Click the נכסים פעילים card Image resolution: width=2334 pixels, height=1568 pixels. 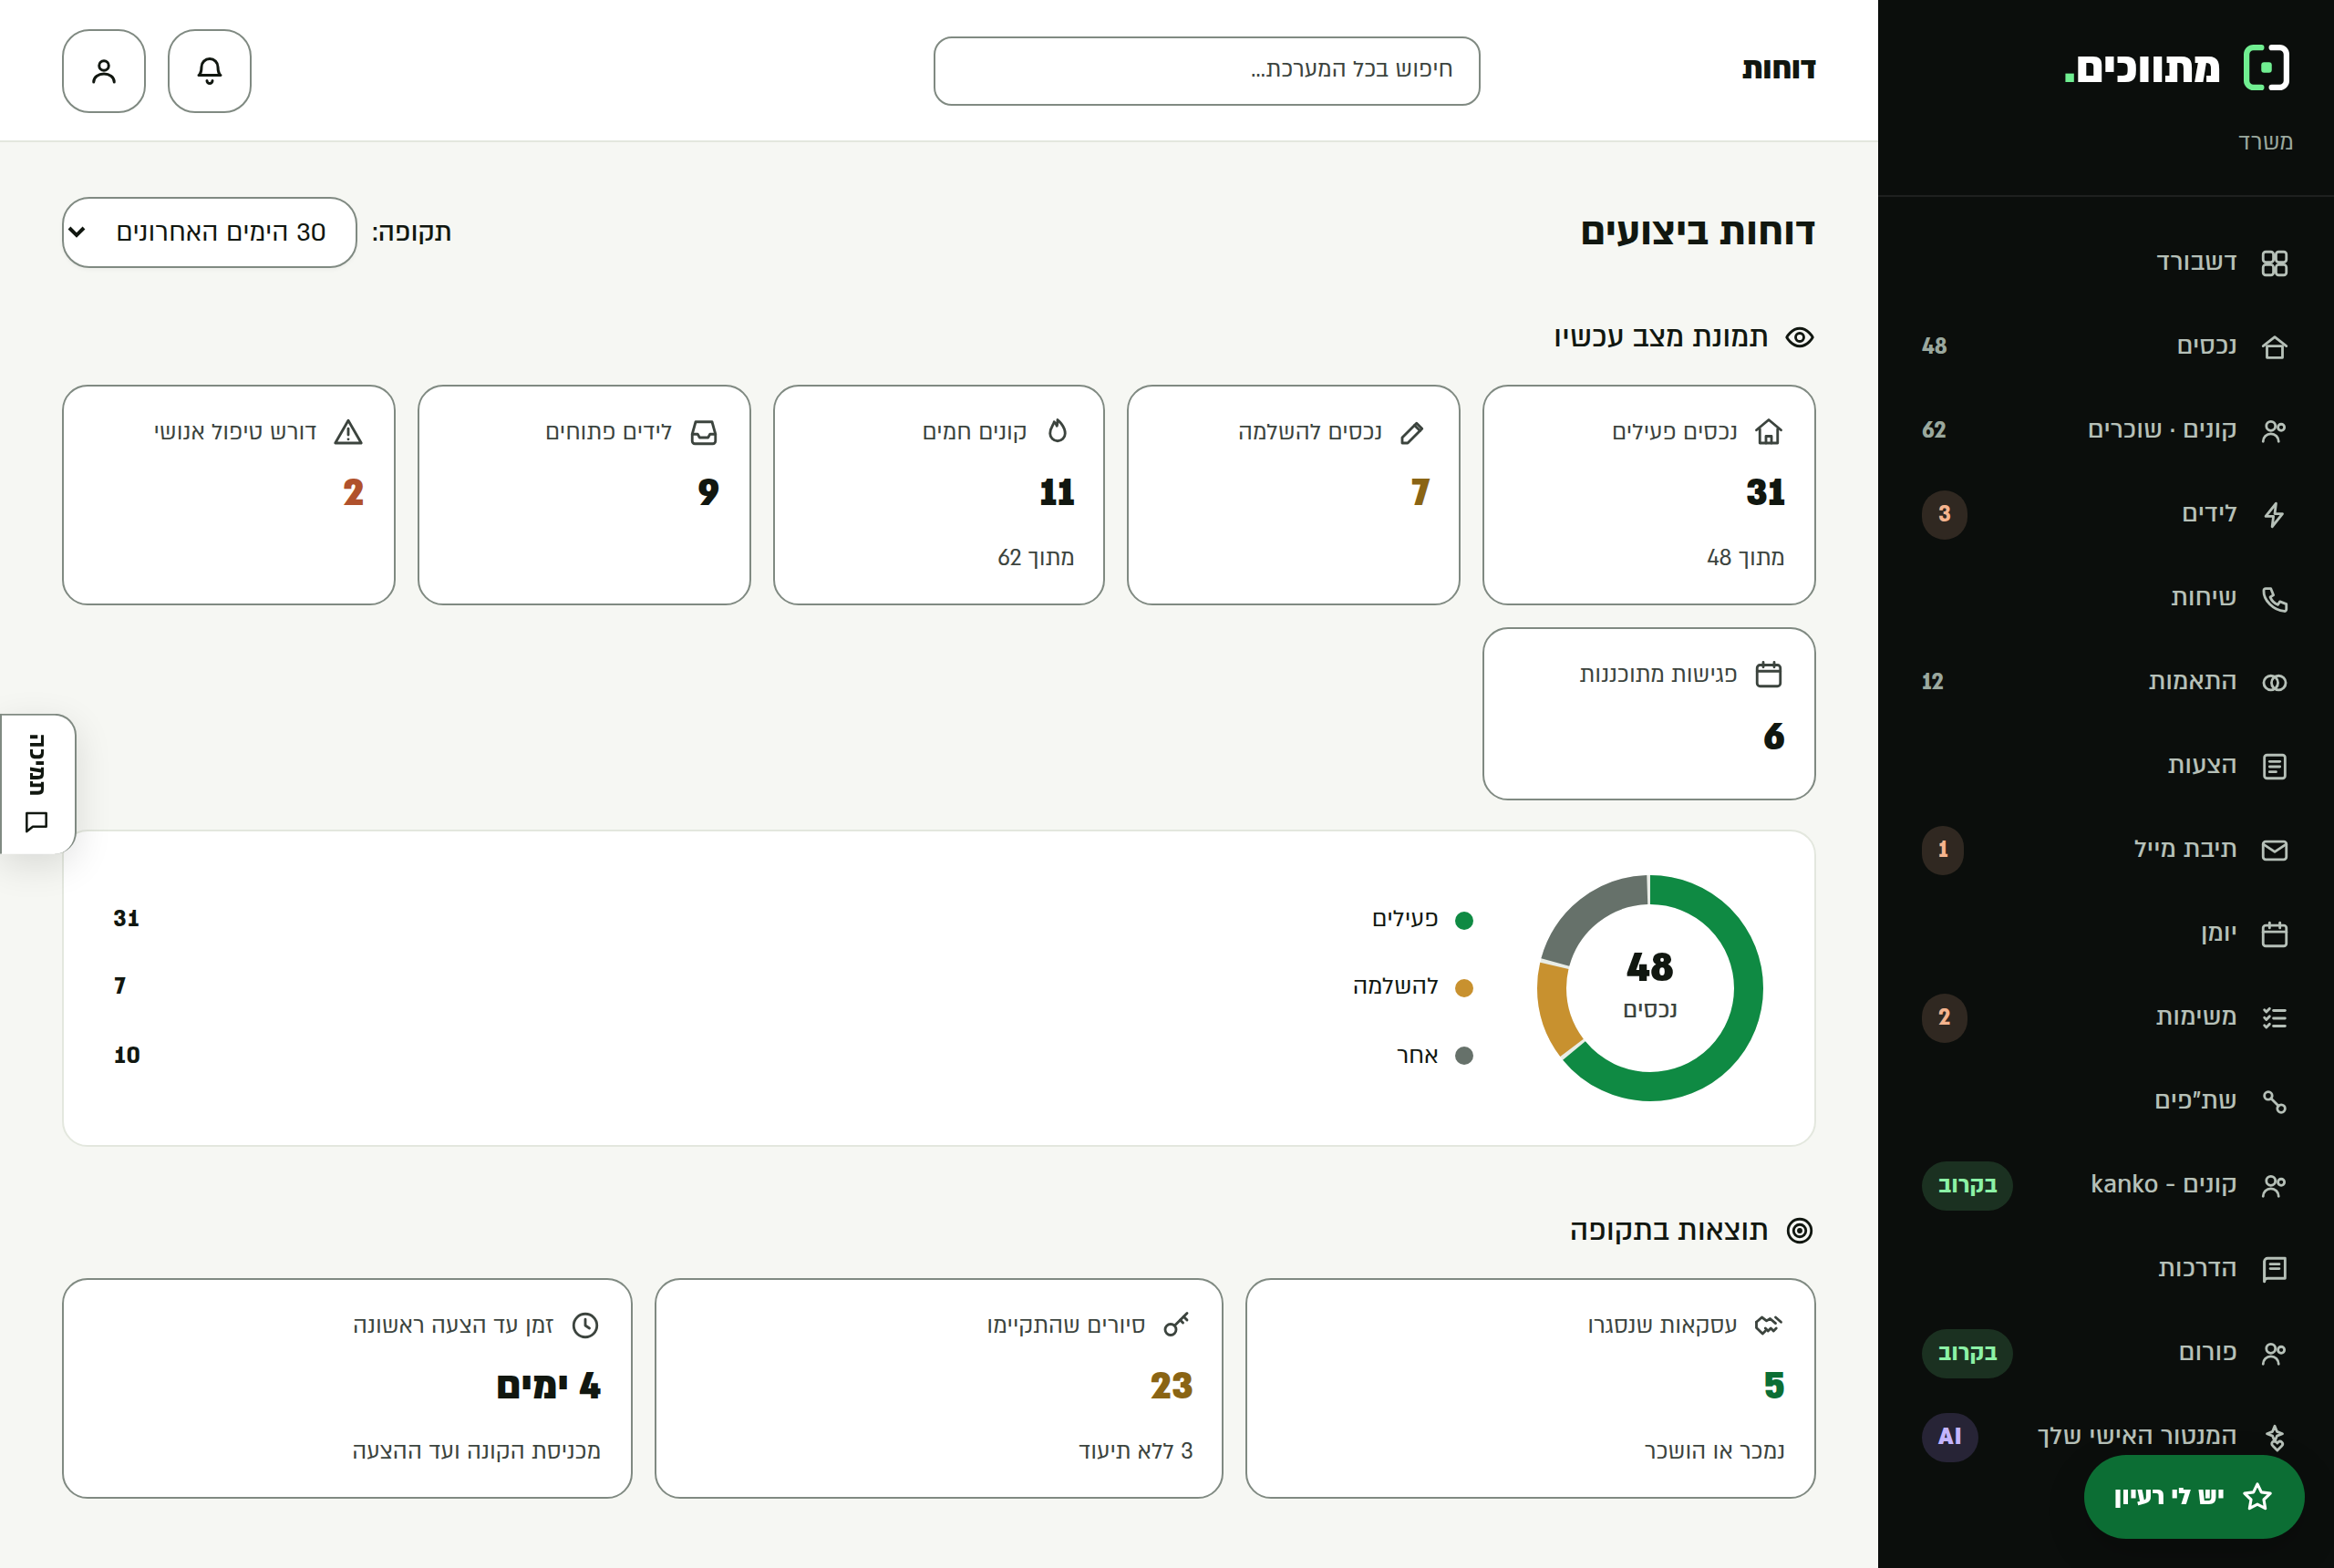pos(1648,495)
